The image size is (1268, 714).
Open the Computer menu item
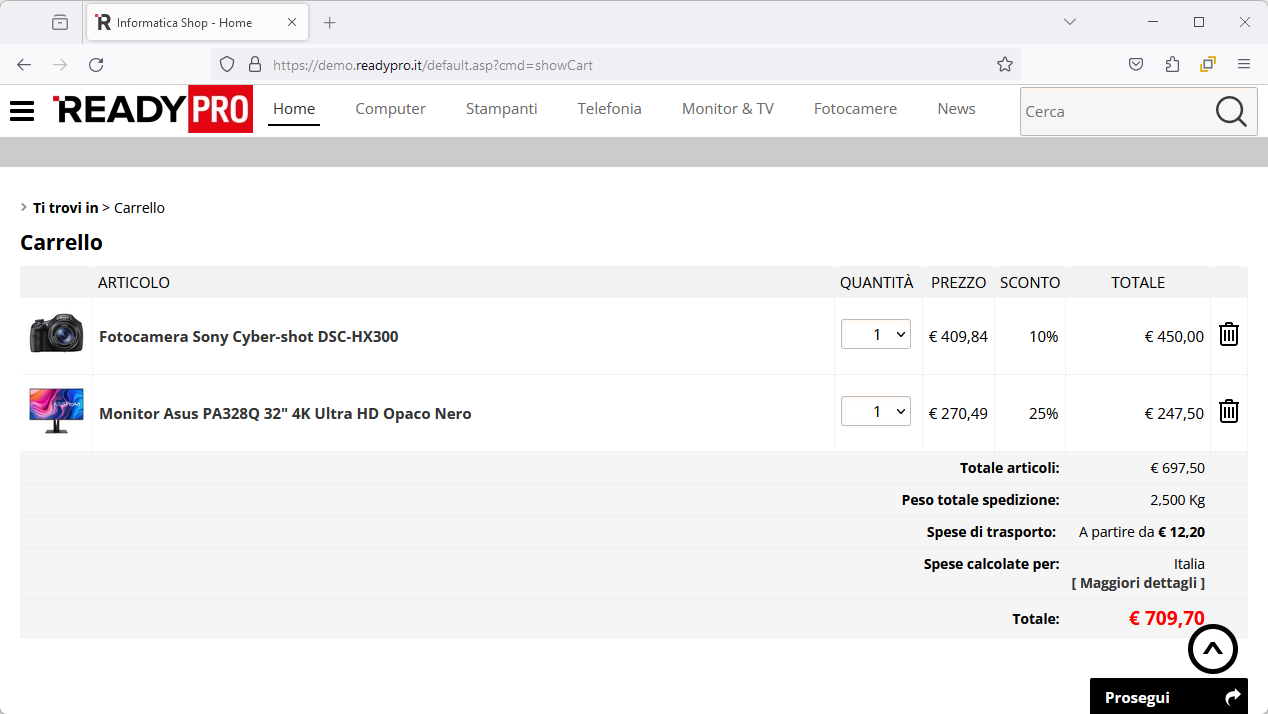point(391,109)
